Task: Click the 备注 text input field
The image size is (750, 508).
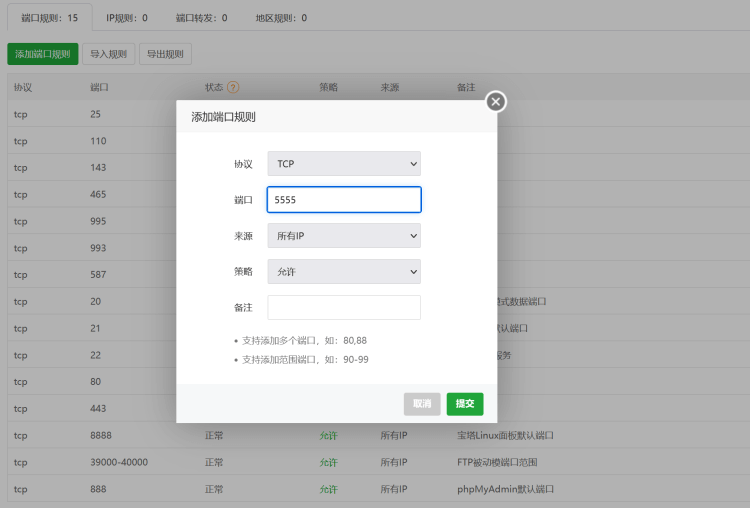Action: coord(344,308)
